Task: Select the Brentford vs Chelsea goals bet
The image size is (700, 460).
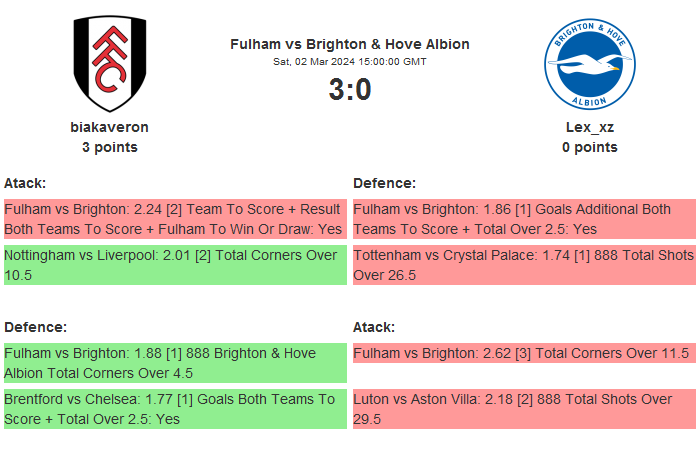Action: (175, 409)
